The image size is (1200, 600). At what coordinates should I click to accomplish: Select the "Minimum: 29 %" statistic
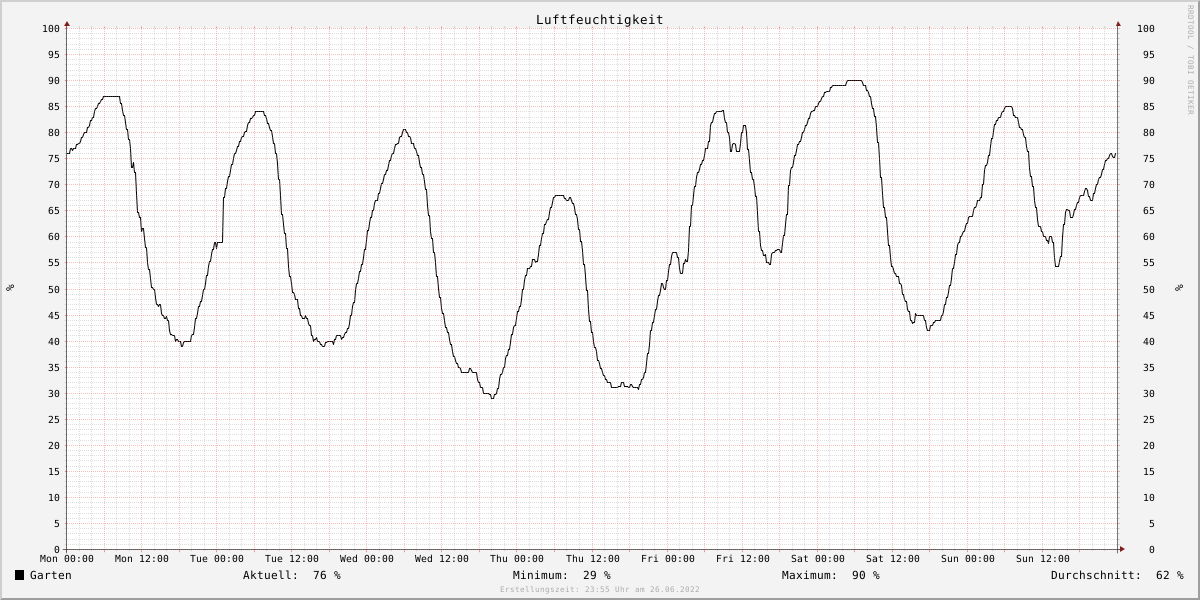click(562, 575)
